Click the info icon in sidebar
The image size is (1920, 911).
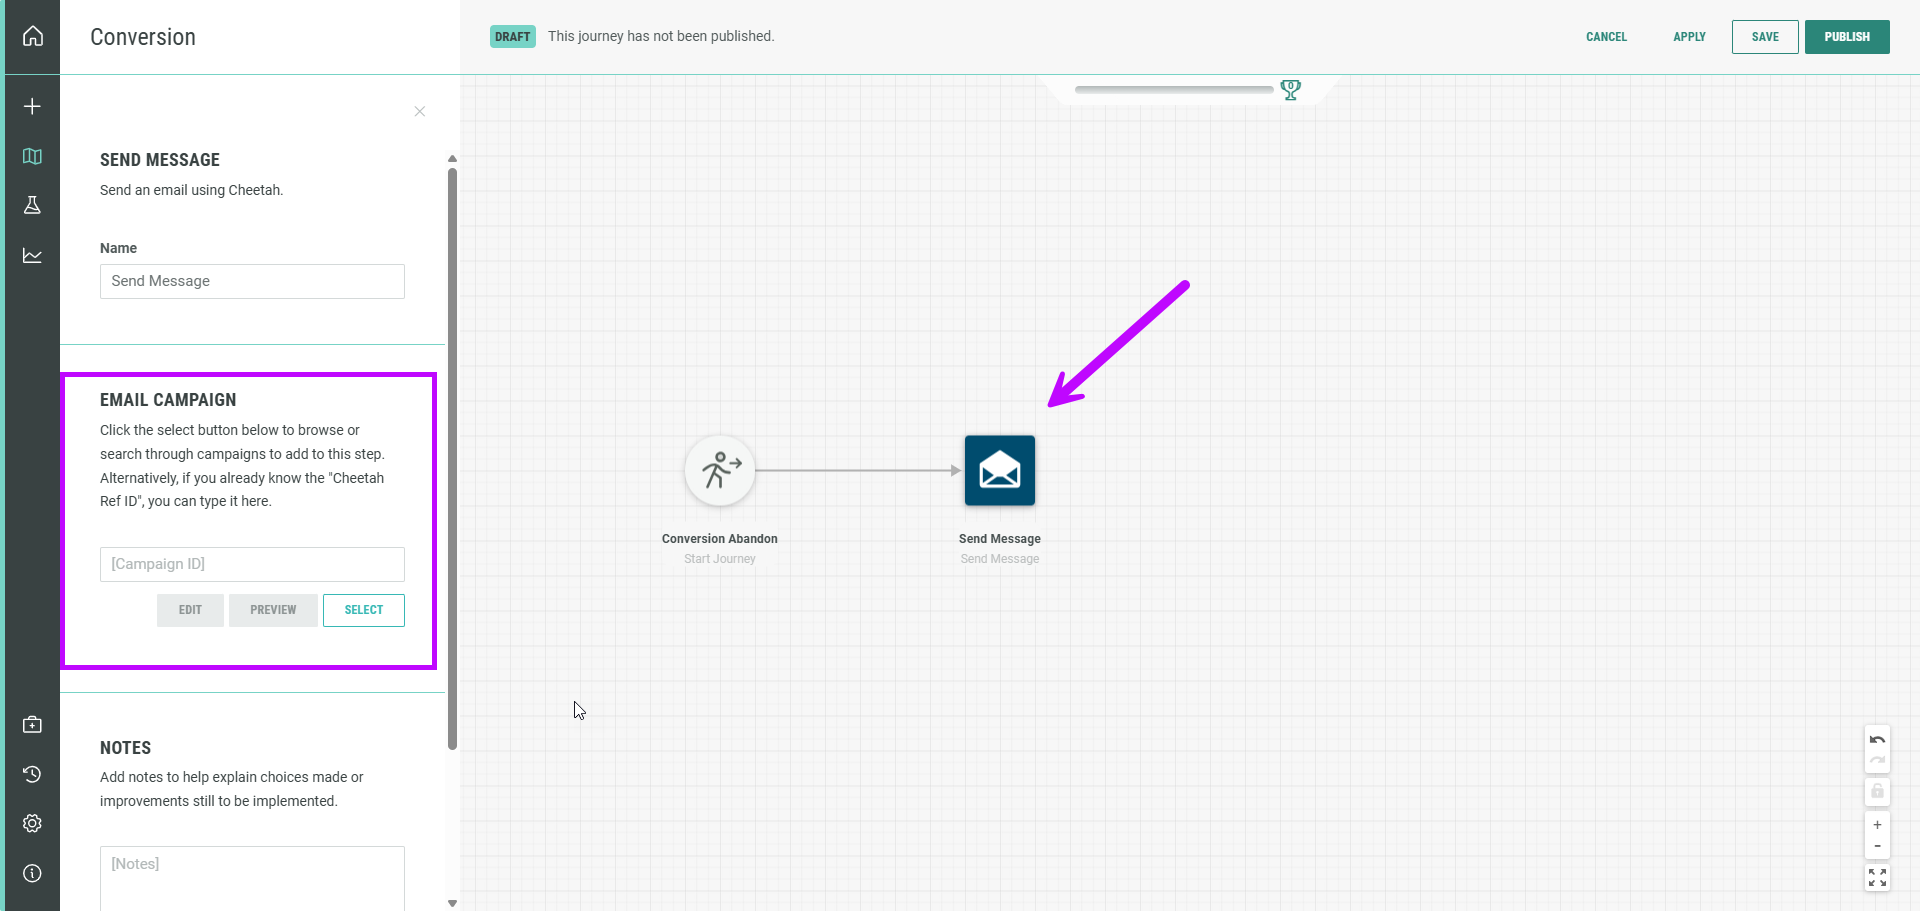[x=32, y=873]
